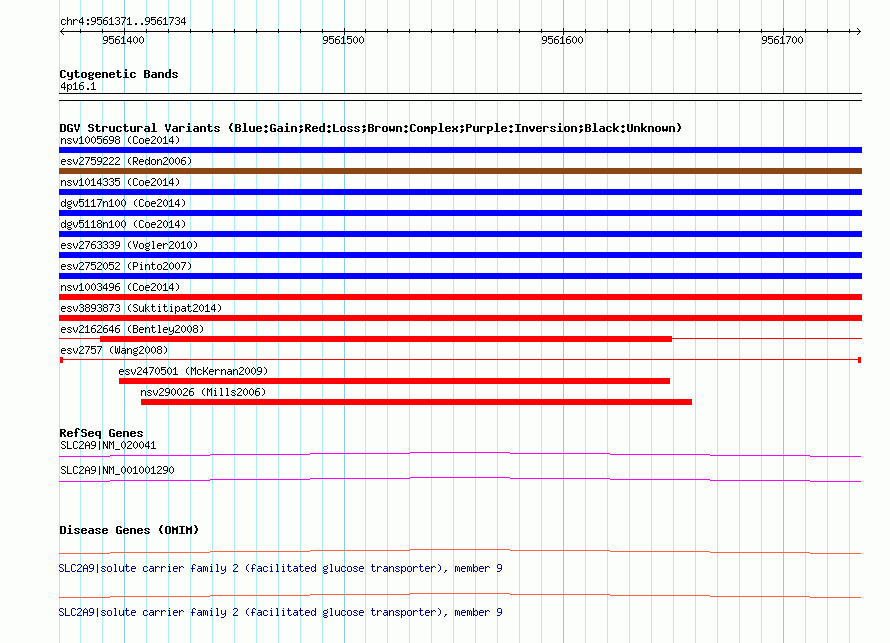Click the red bar under nsv290026
Image resolution: width=890 pixels, height=643 pixels.
[x=416, y=402]
